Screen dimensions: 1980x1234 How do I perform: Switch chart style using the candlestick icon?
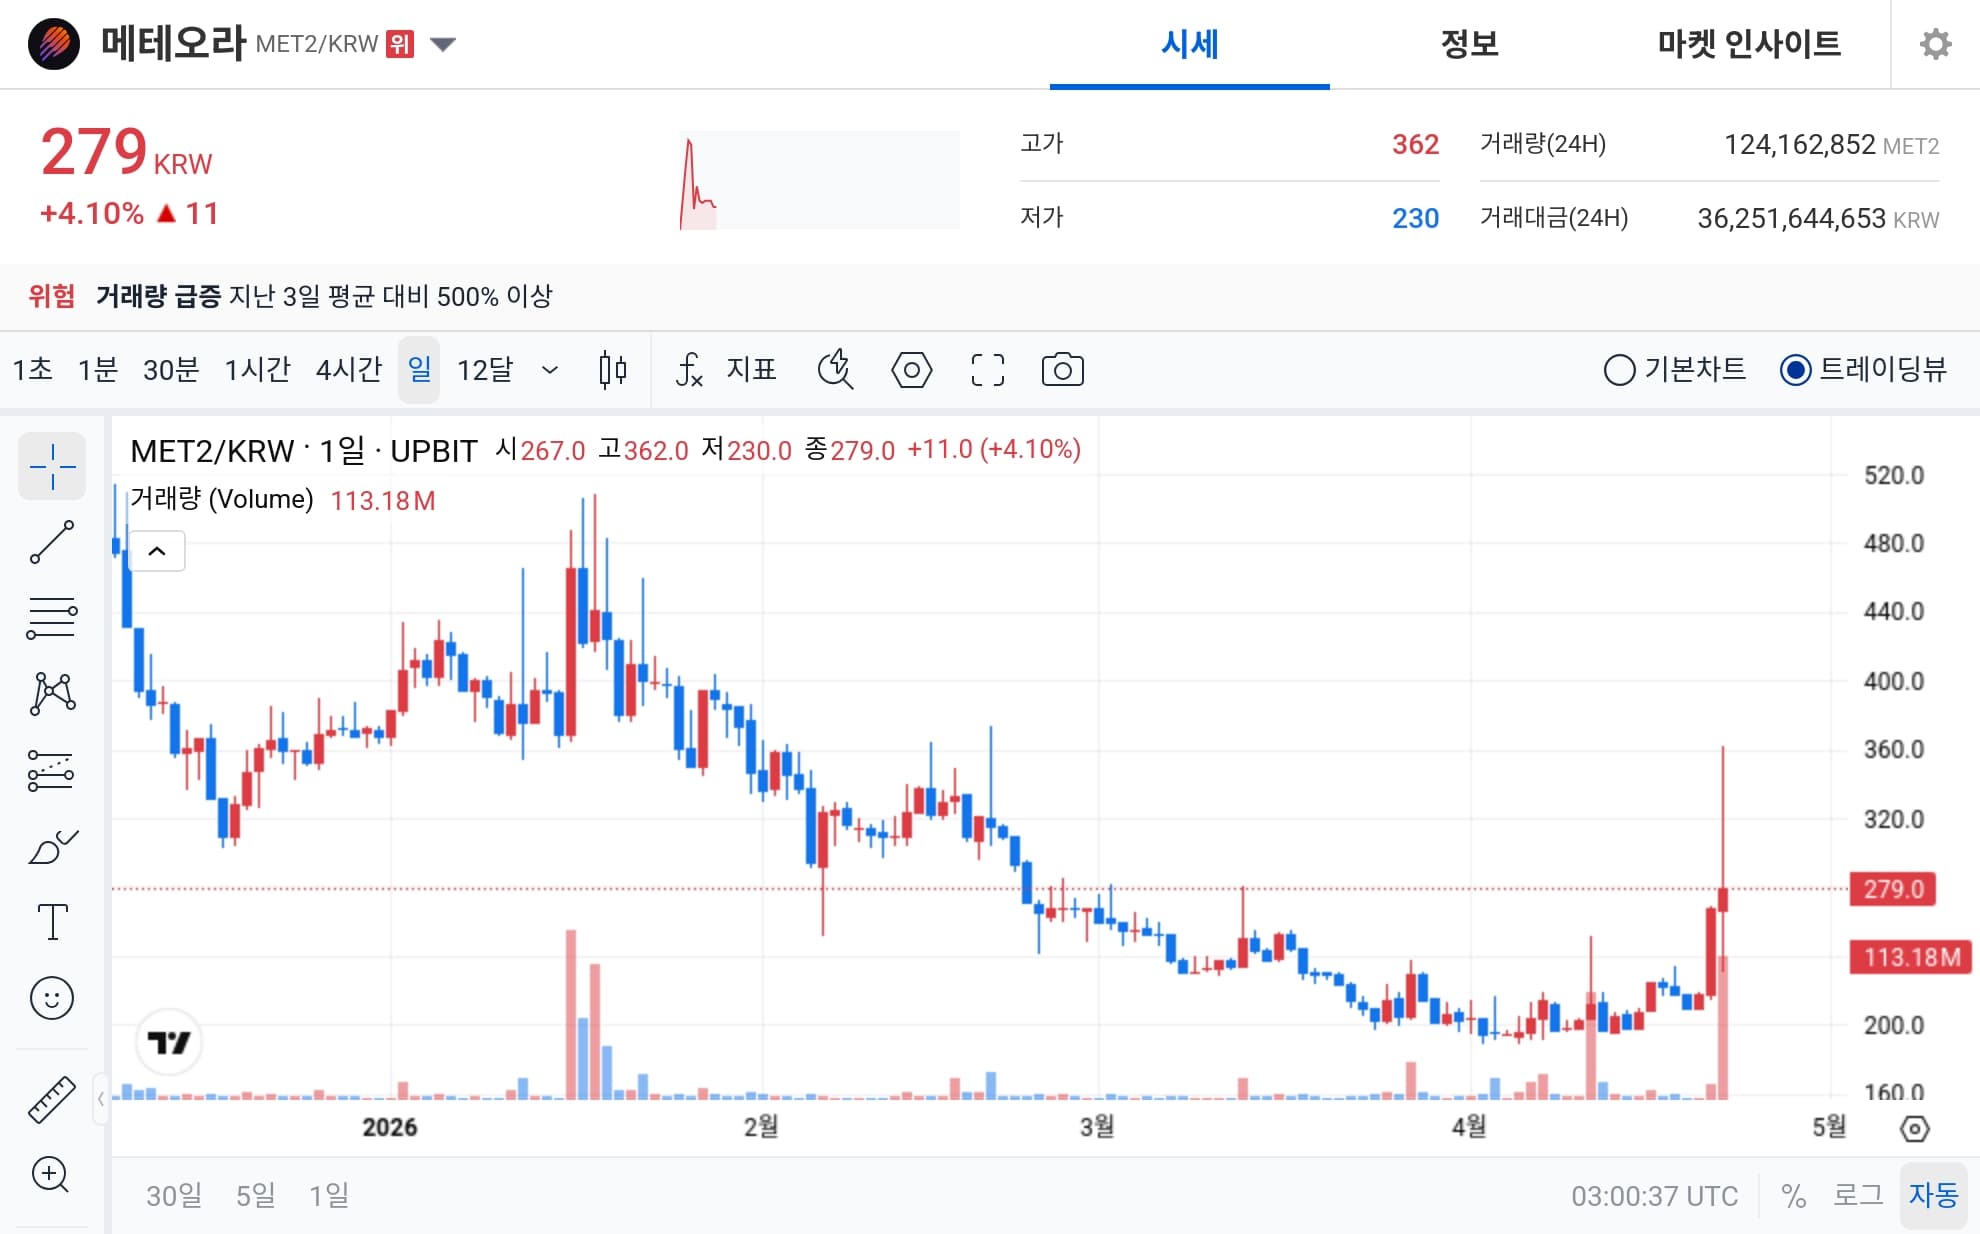tap(612, 369)
